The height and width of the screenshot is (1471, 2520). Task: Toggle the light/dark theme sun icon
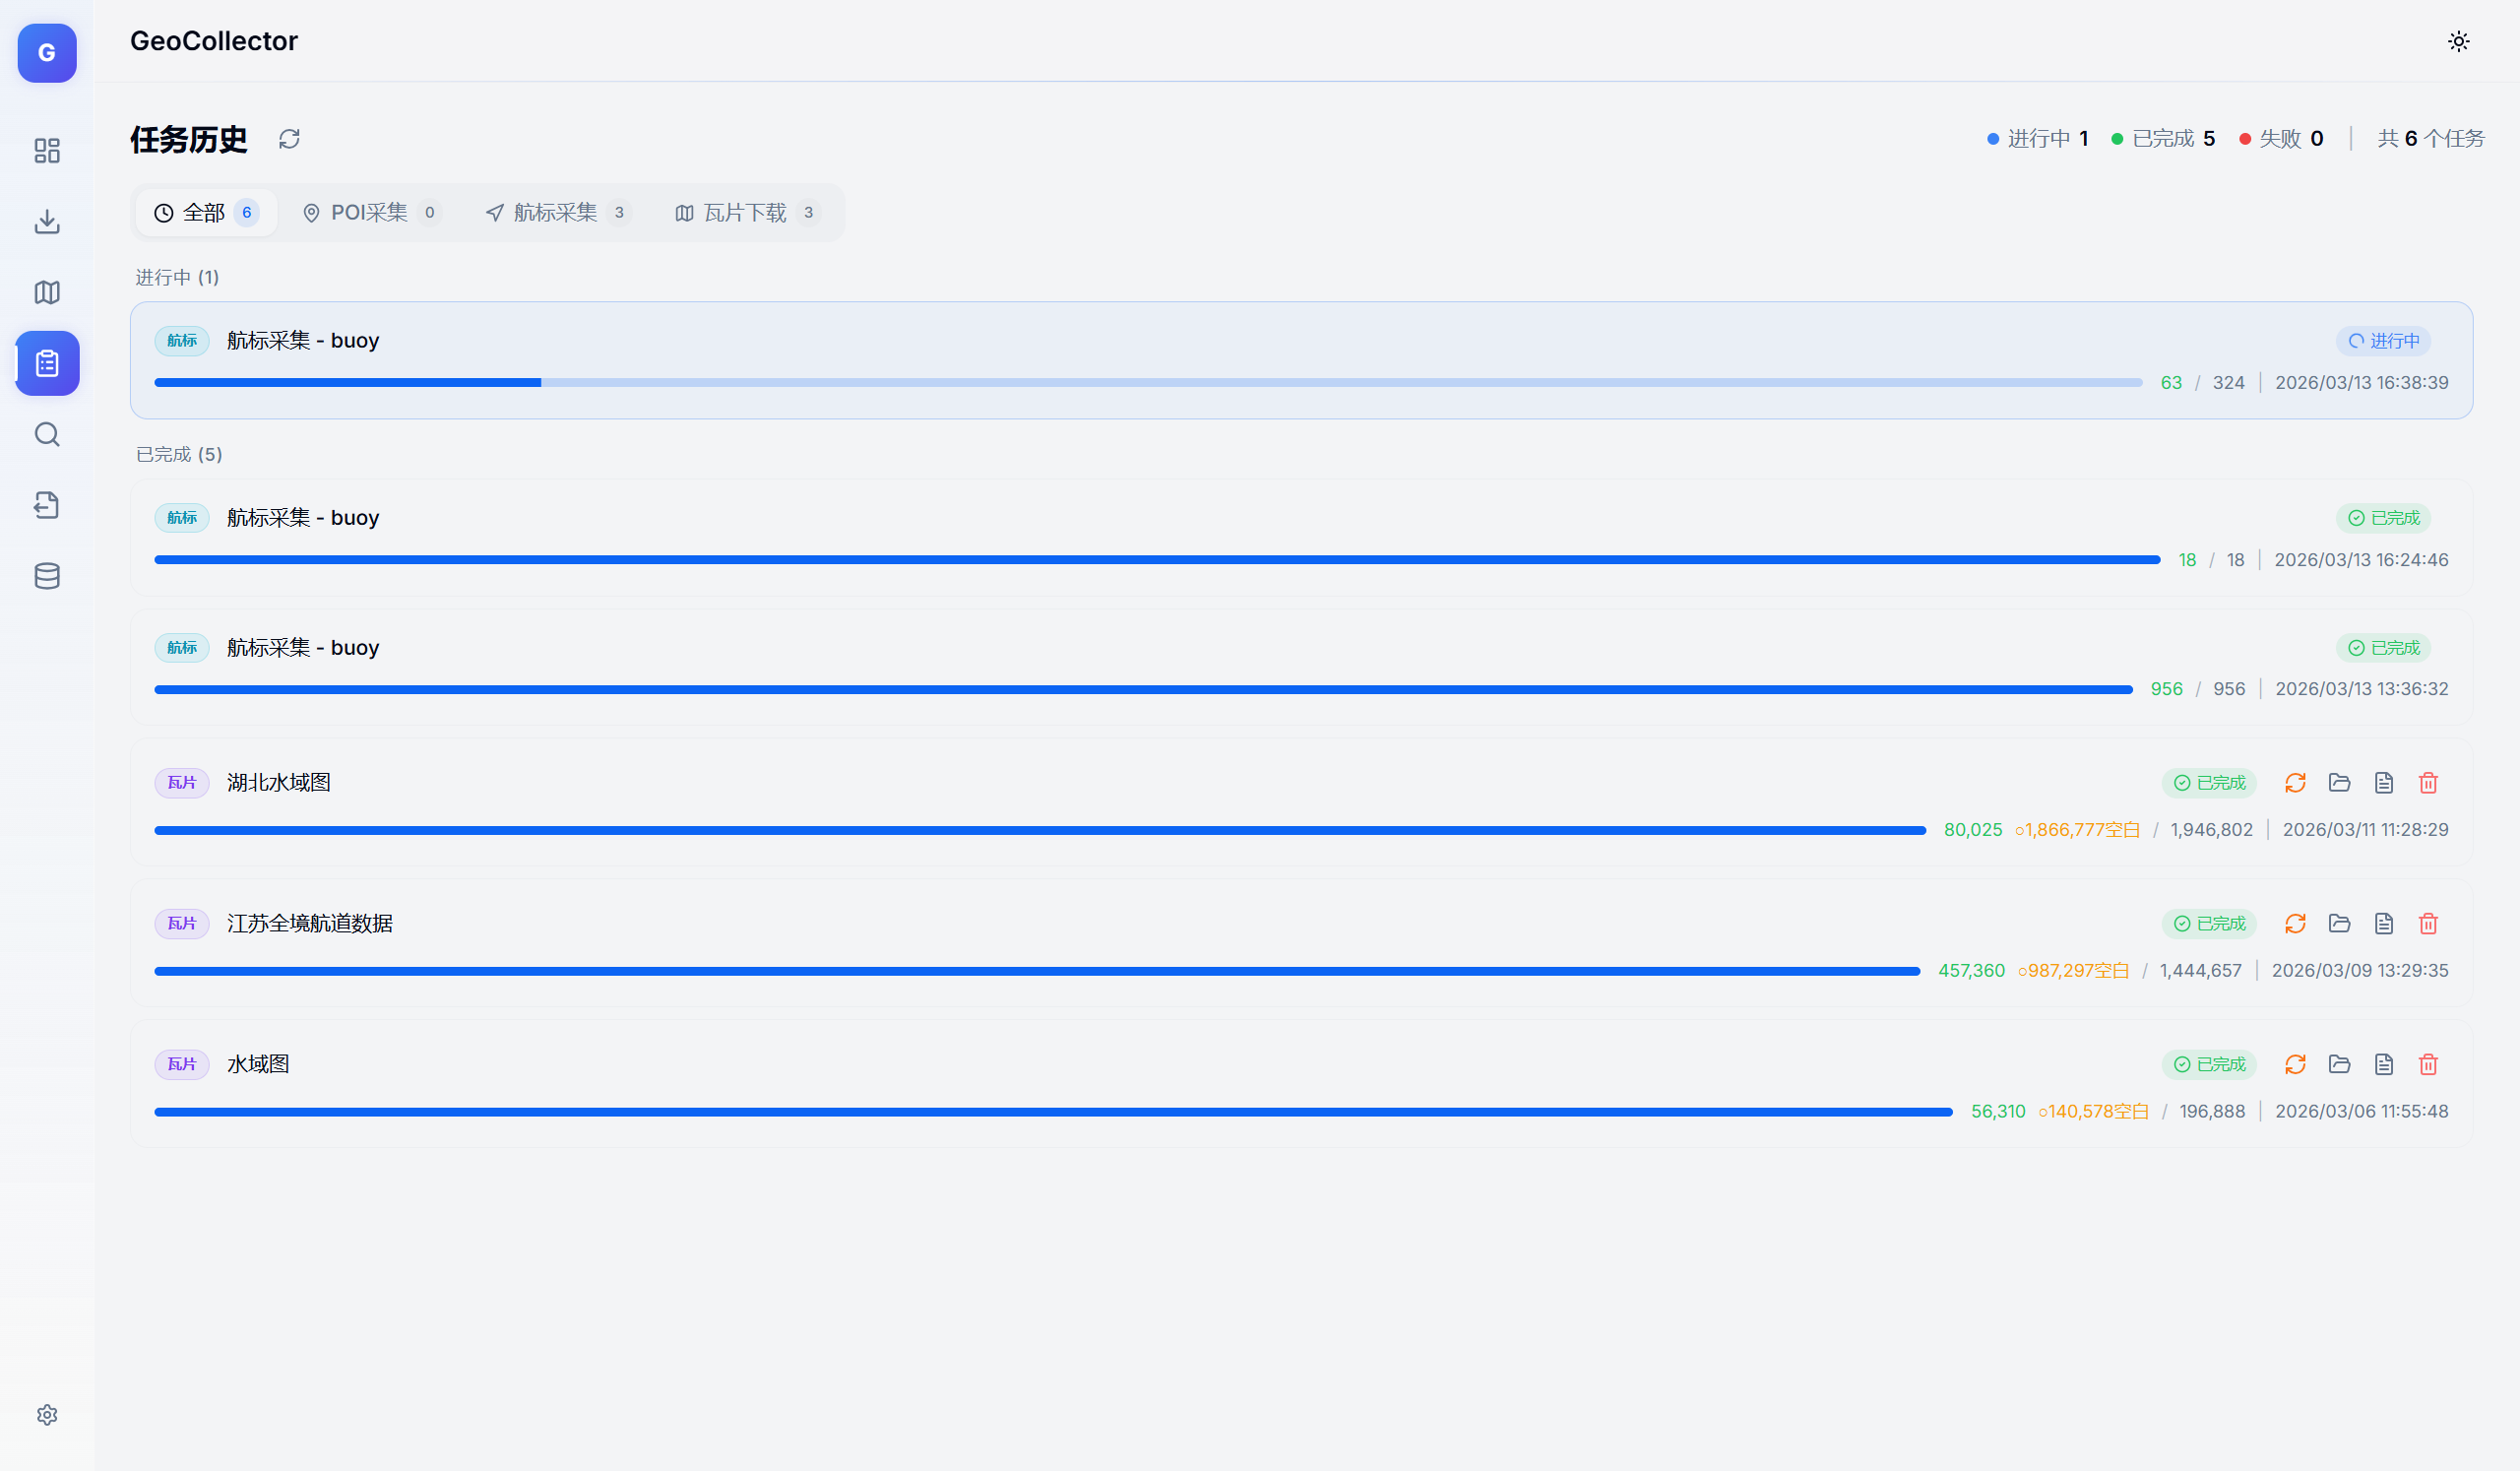point(2458,41)
